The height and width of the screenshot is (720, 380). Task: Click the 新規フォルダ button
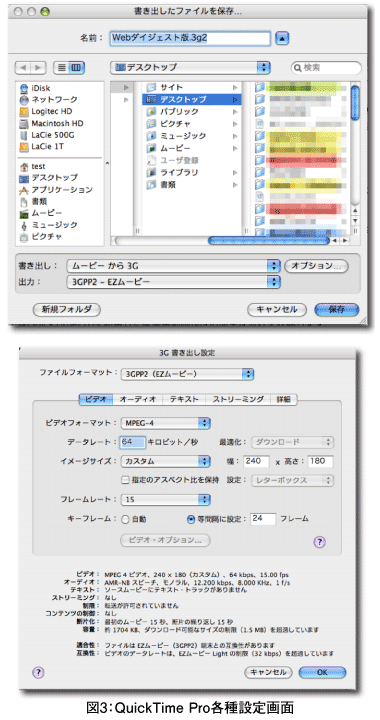click(x=67, y=309)
